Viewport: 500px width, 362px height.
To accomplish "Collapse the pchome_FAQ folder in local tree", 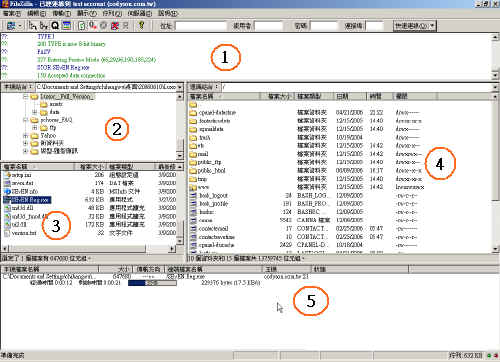I will tap(25, 120).
